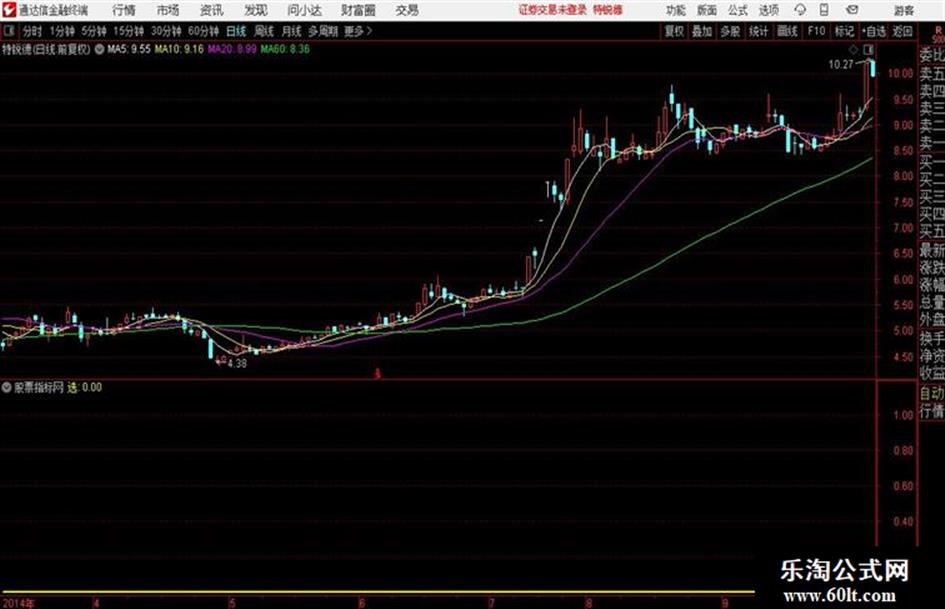The height and width of the screenshot is (609, 945).
Task: Expand the main chart indicator dropdown arrow
Action: click(99, 49)
